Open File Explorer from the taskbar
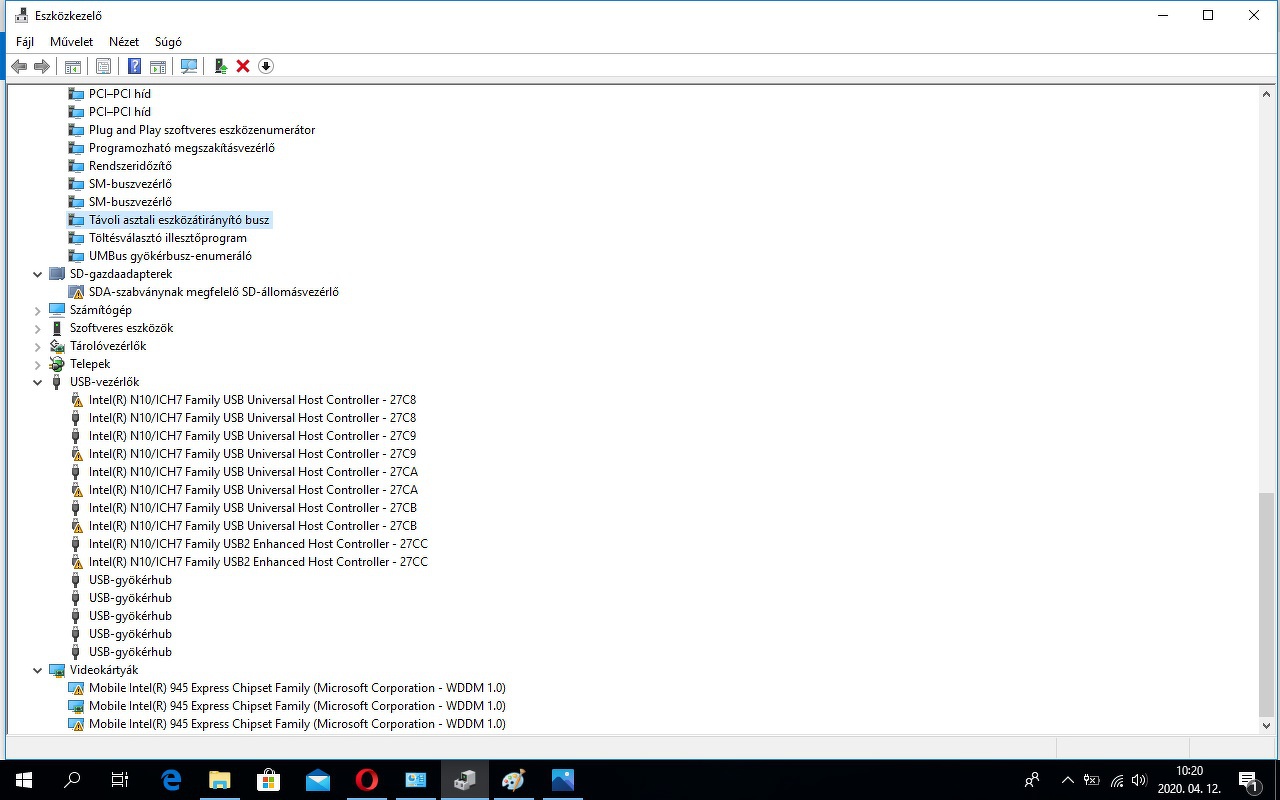Screen dimensions: 1280x800 tap(220, 780)
